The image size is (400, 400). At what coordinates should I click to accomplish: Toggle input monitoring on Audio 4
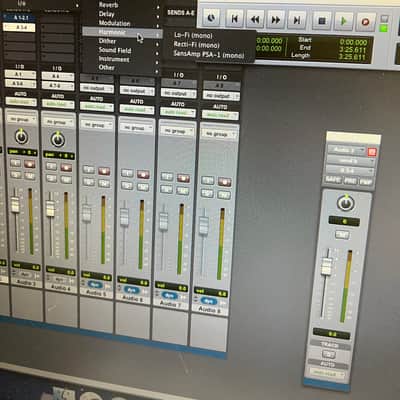point(51,166)
